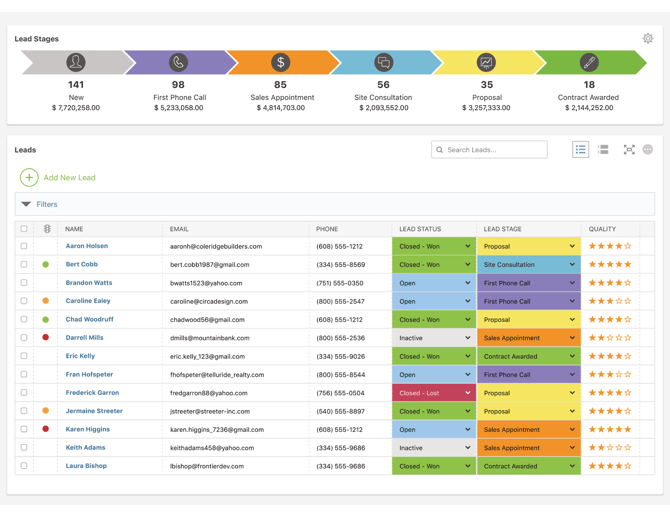670x517 pixels.
Task: Click the green plus Add New Lead icon
Action: tap(29, 177)
